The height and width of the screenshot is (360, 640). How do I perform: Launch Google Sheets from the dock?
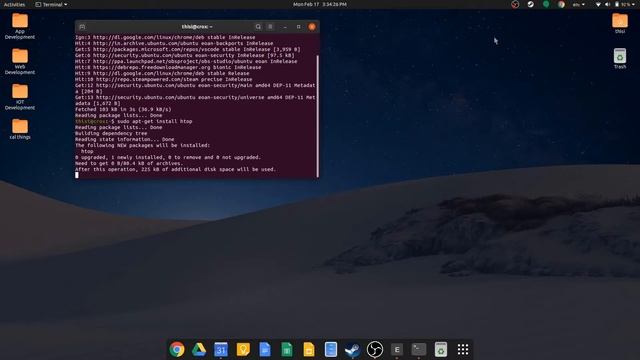pos(287,349)
